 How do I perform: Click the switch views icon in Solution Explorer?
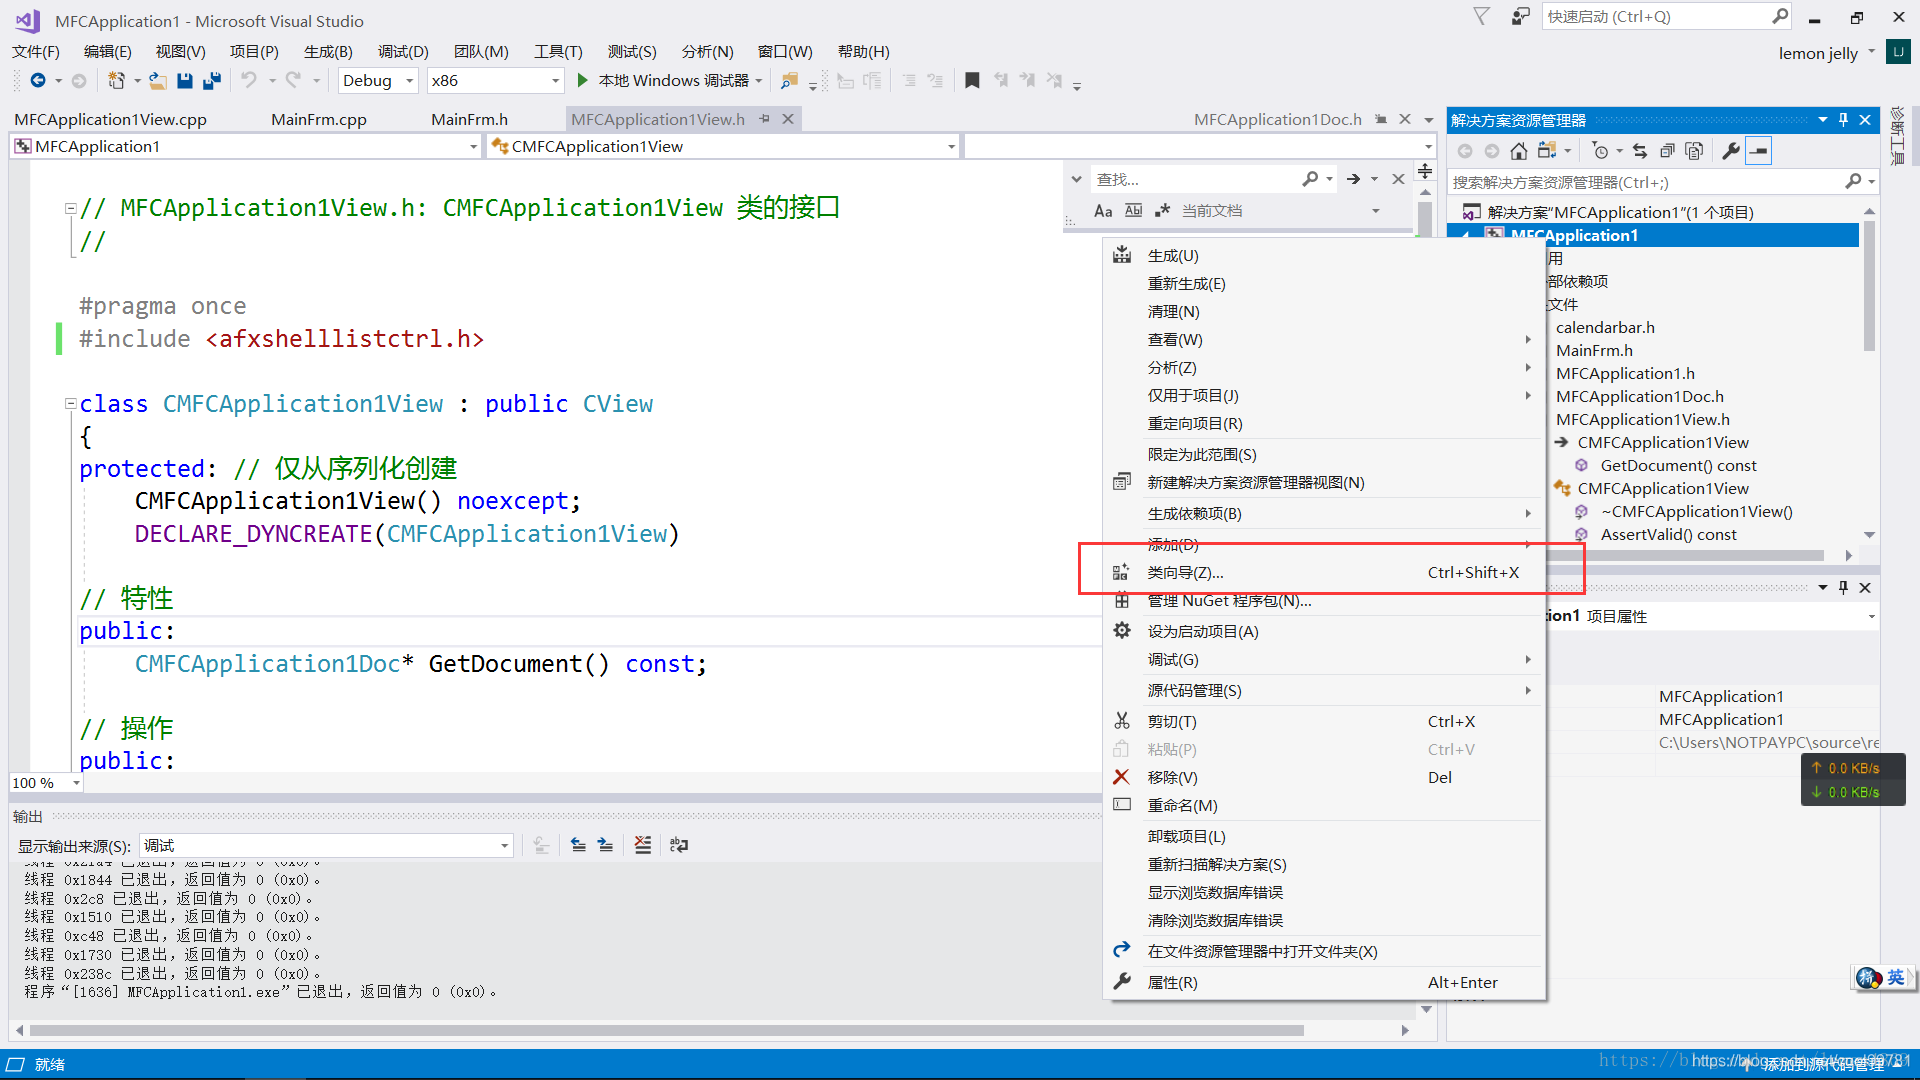click(x=1547, y=151)
